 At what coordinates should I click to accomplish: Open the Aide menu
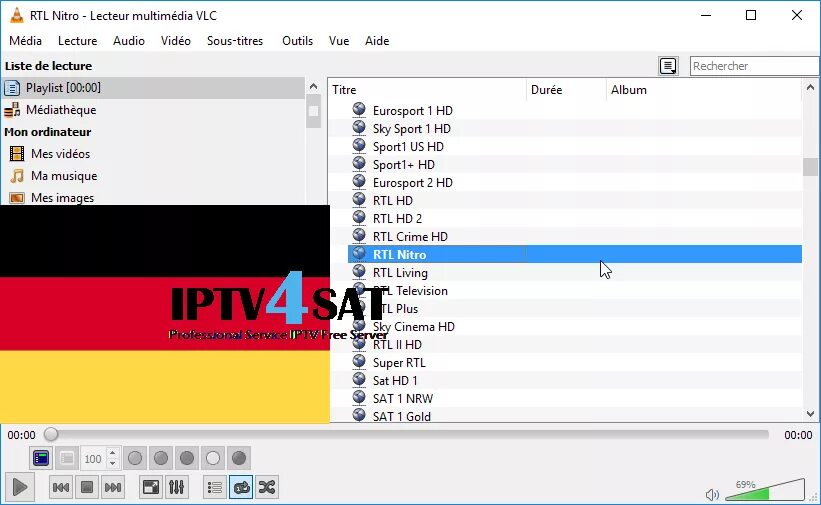click(x=377, y=41)
